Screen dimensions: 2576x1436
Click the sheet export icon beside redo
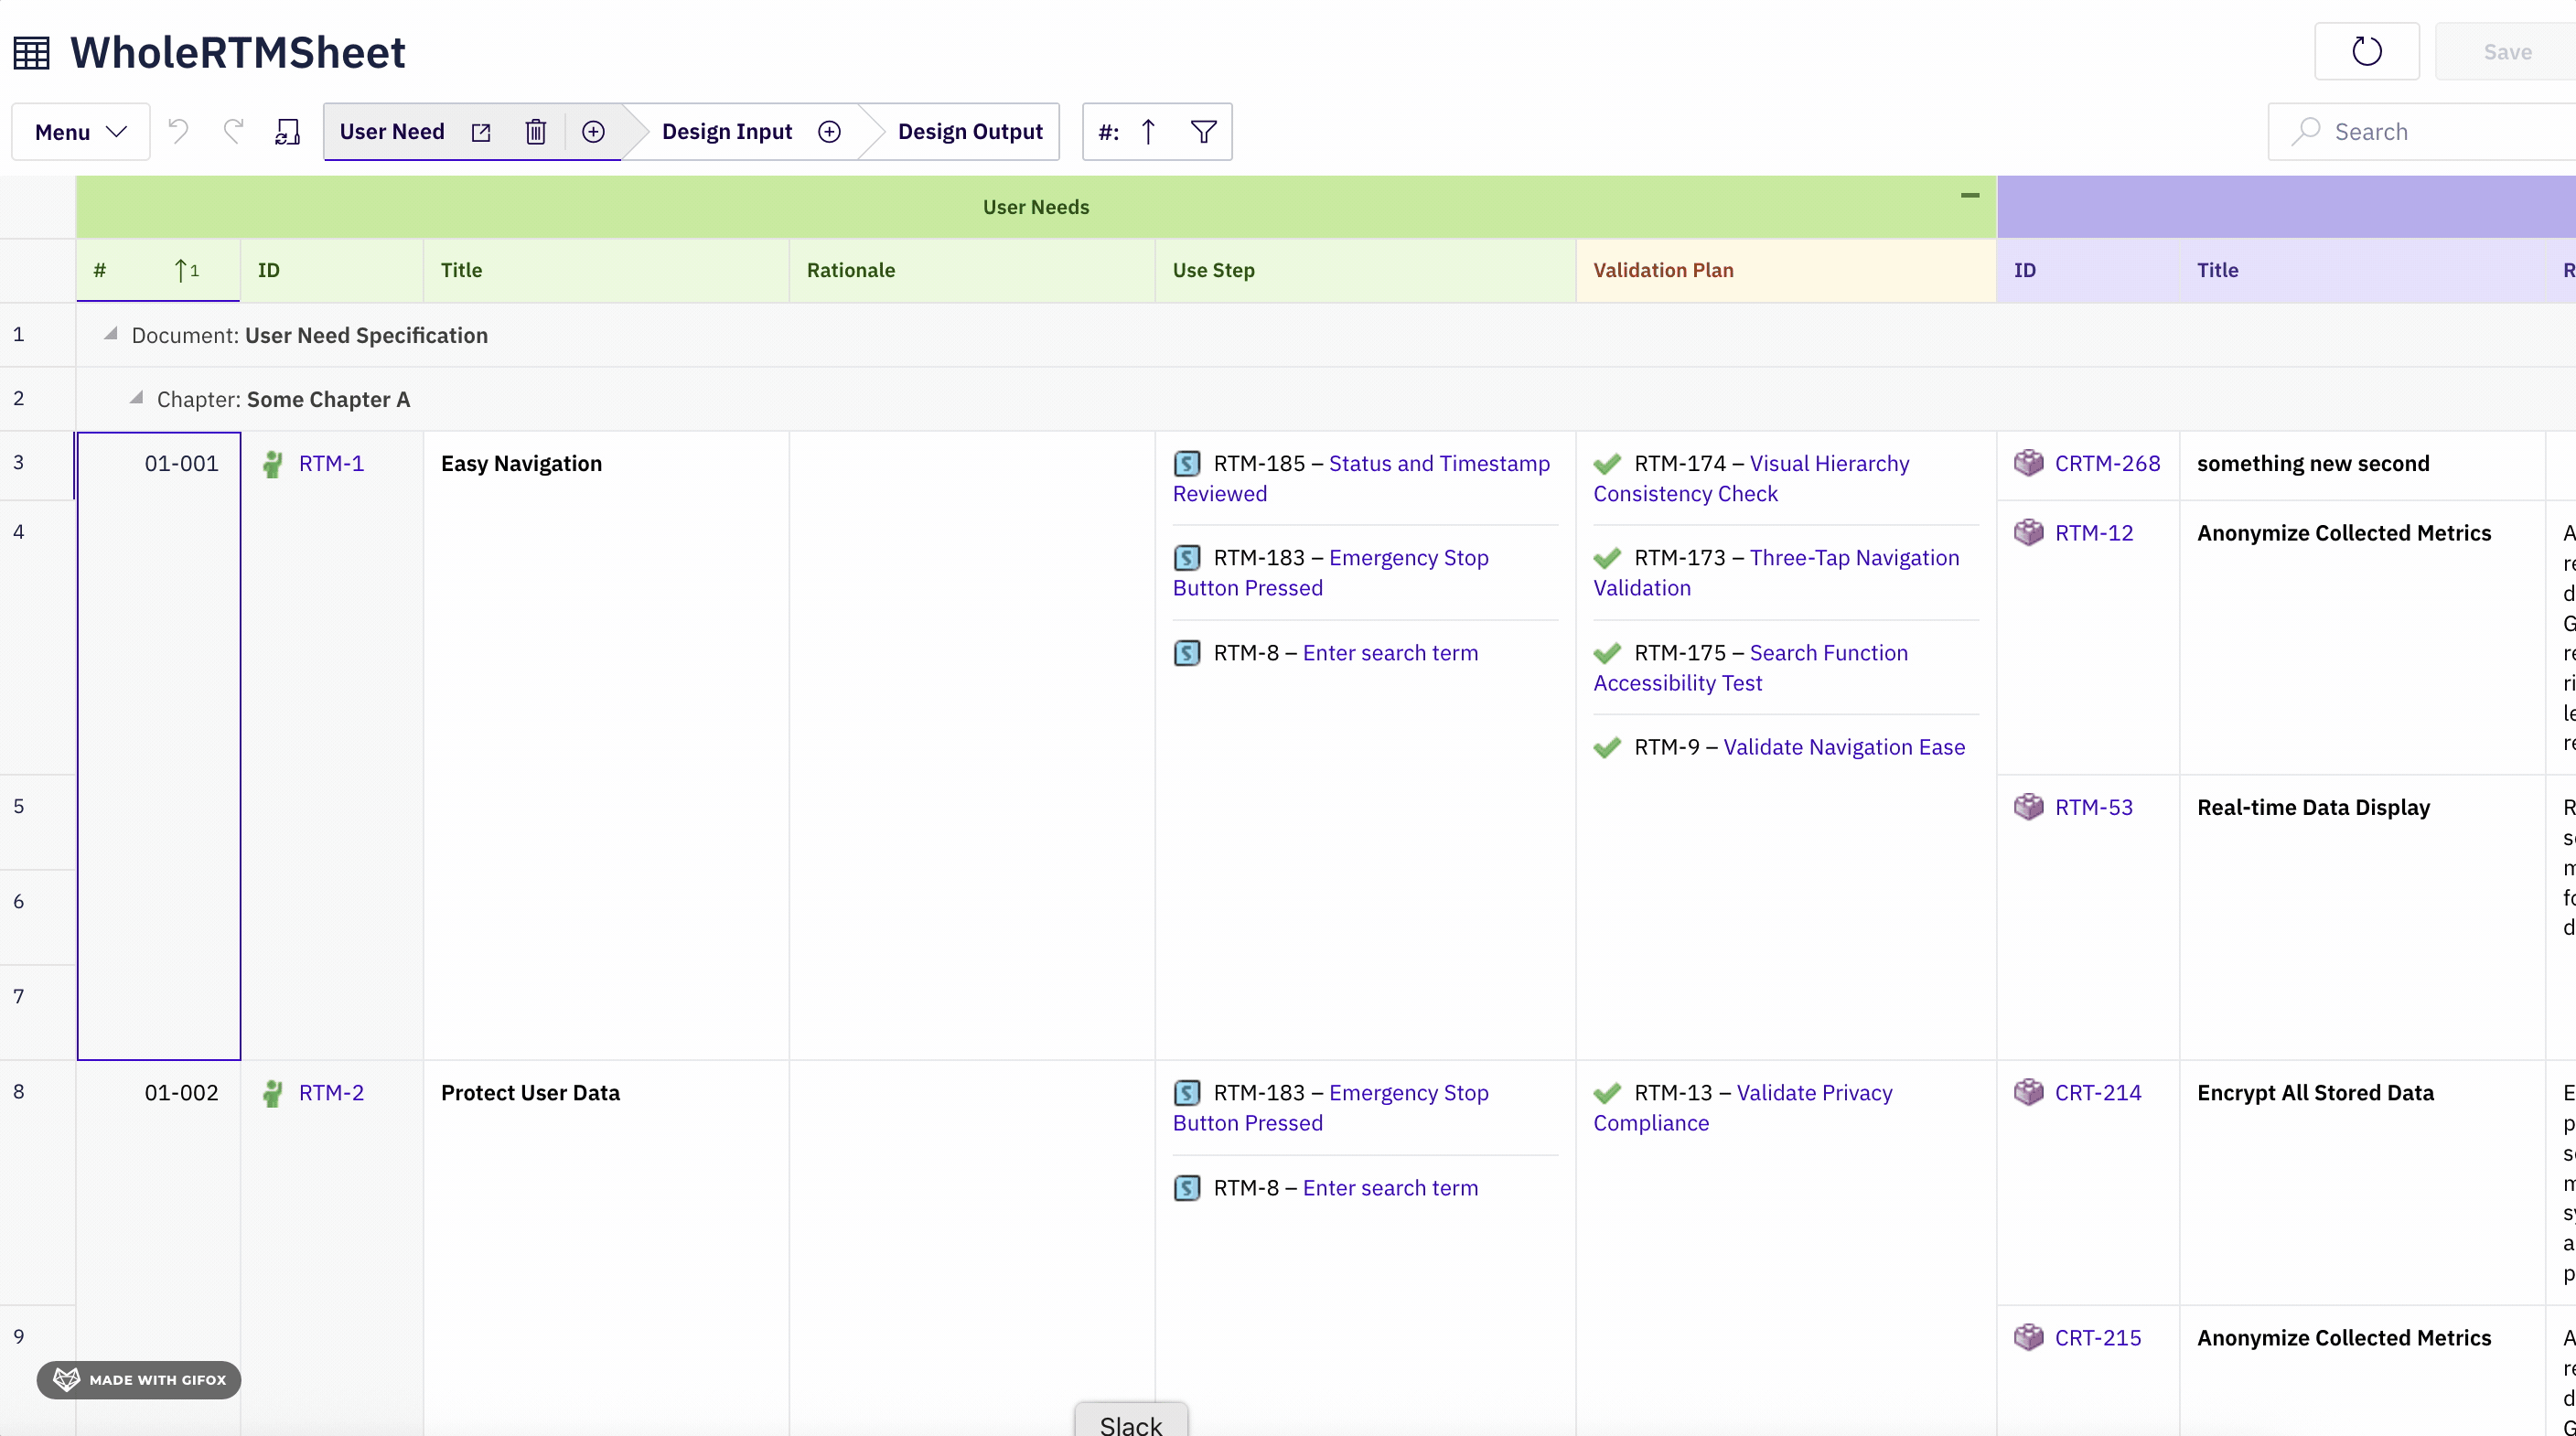pos(288,132)
